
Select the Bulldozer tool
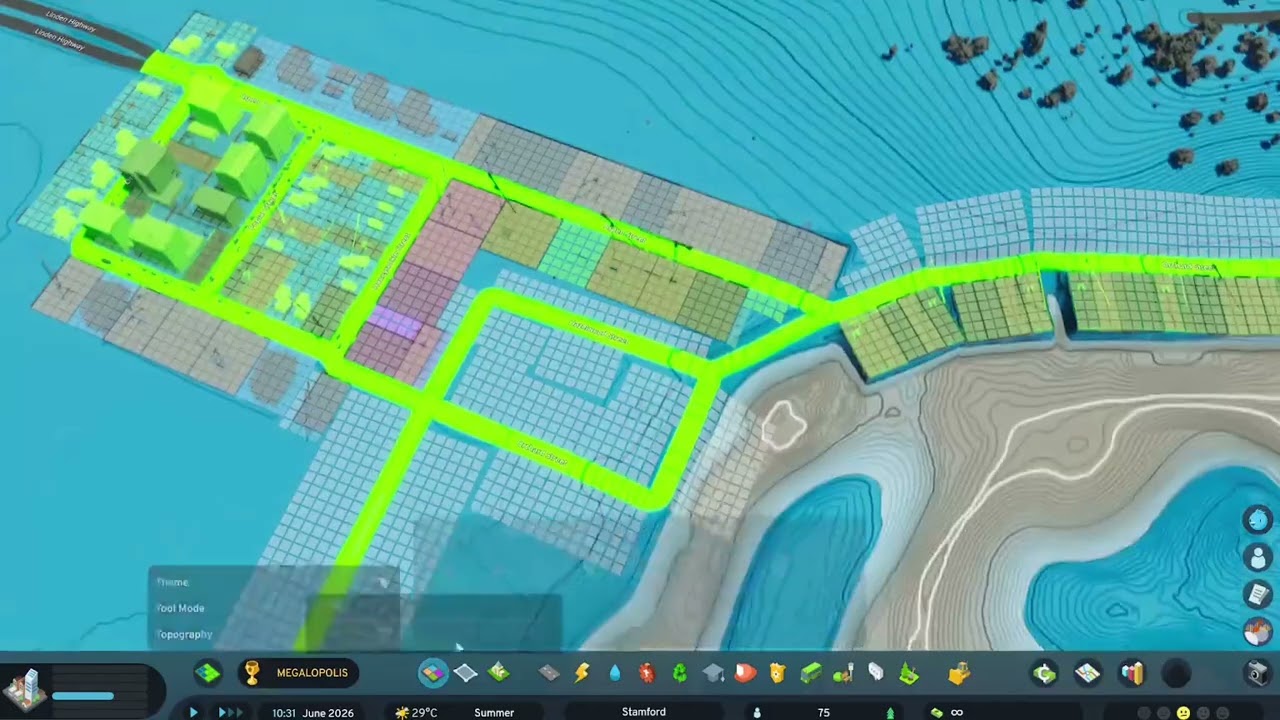pos(959,673)
